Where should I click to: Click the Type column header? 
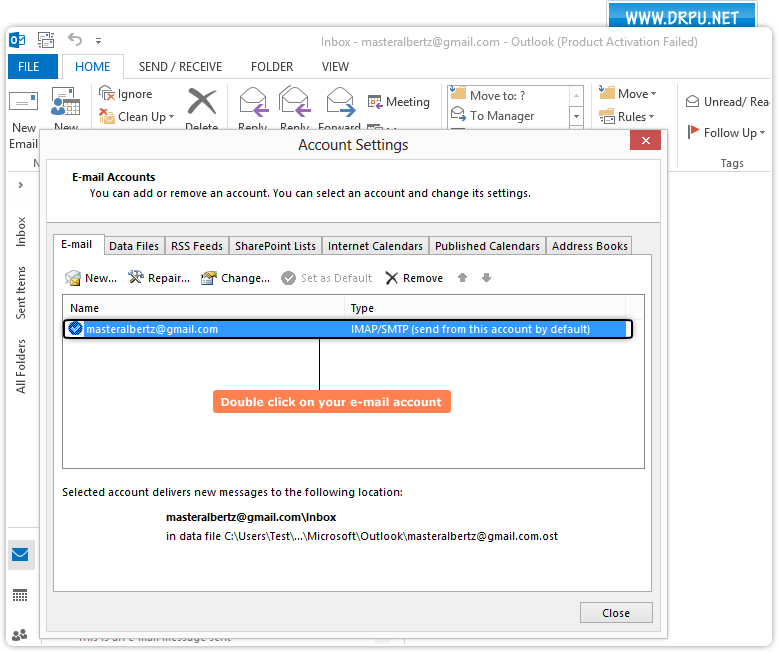485,308
